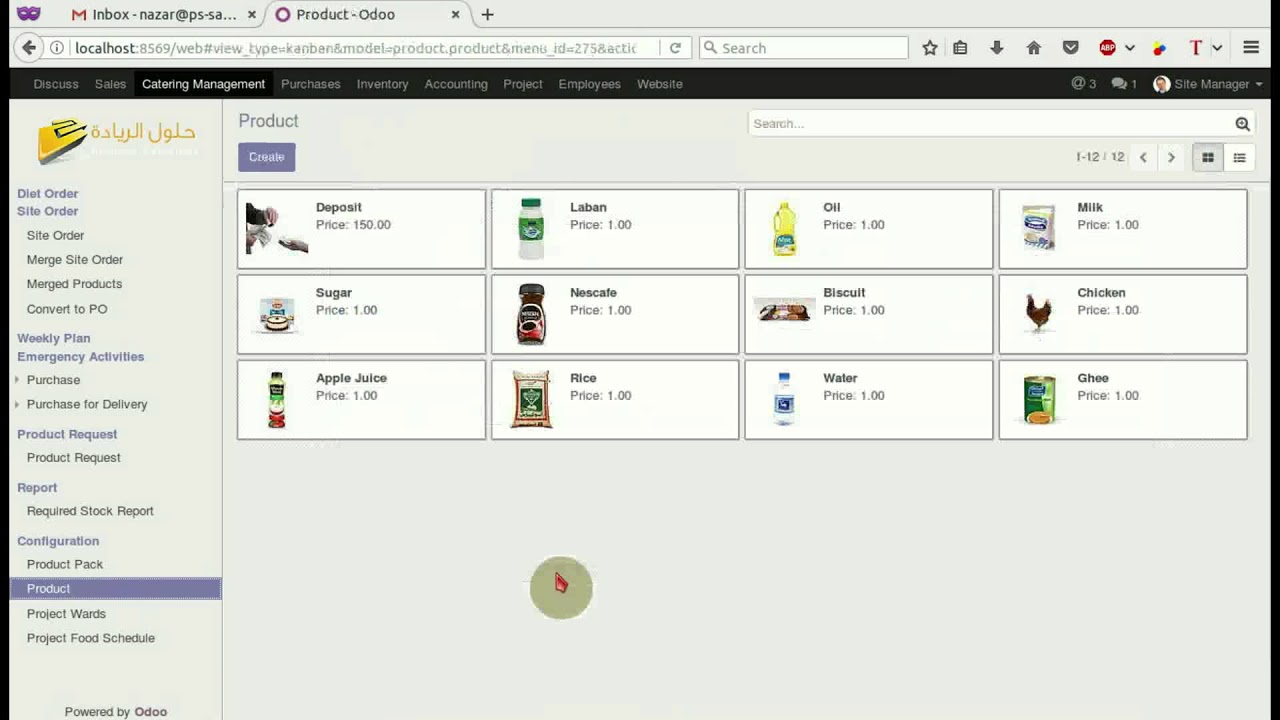
Task: Switch to list view
Action: pyautogui.click(x=1239, y=157)
